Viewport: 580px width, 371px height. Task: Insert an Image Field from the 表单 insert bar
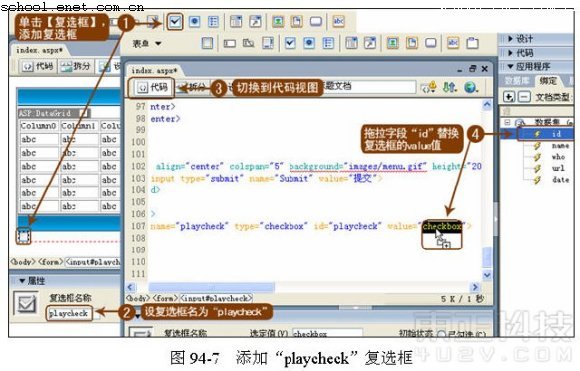(392, 43)
